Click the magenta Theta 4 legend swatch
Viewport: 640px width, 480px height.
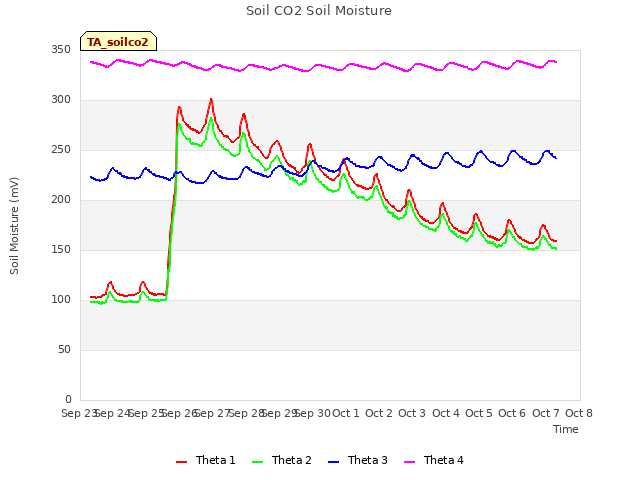[409, 462]
